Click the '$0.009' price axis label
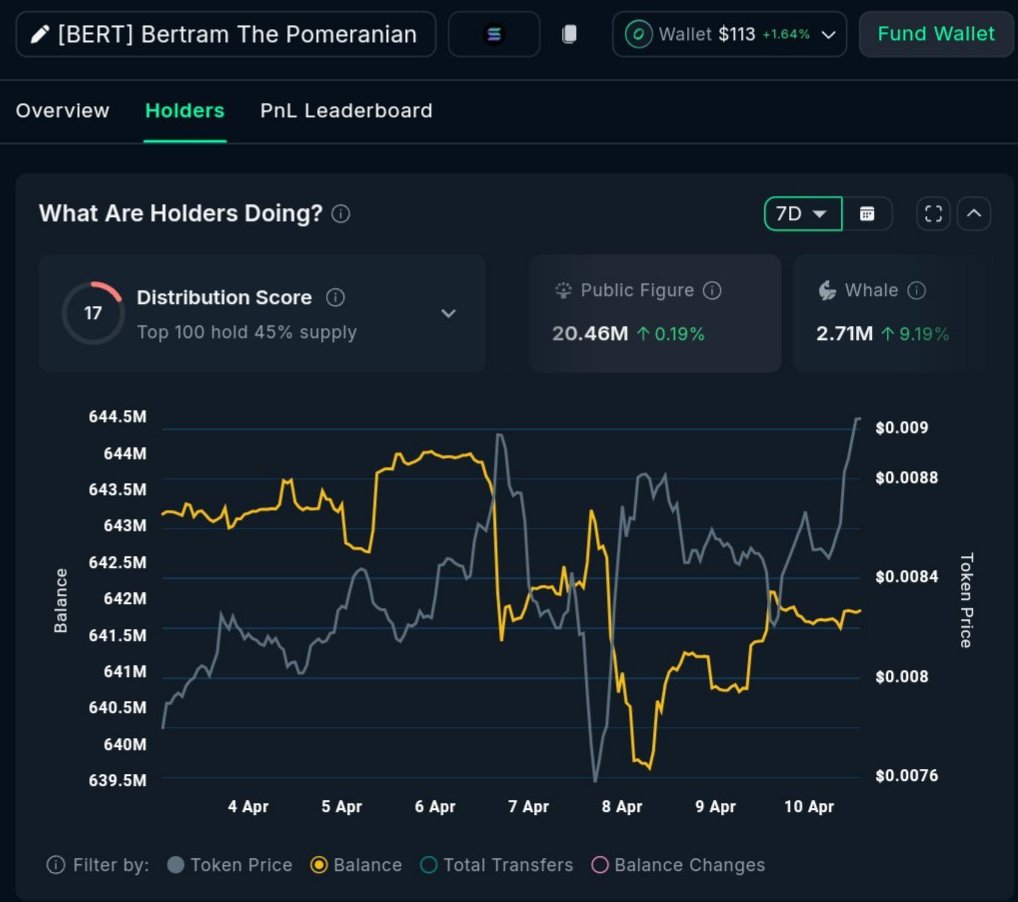This screenshot has height=902, width=1018. pyautogui.click(x=902, y=427)
